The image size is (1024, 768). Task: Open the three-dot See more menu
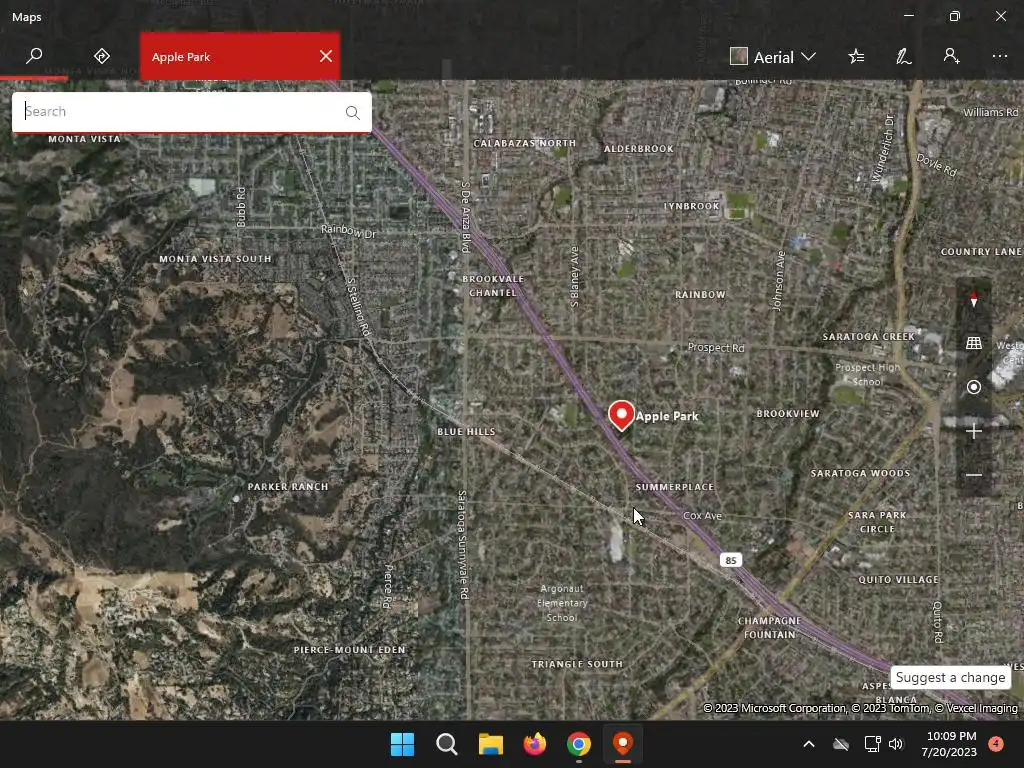999,56
